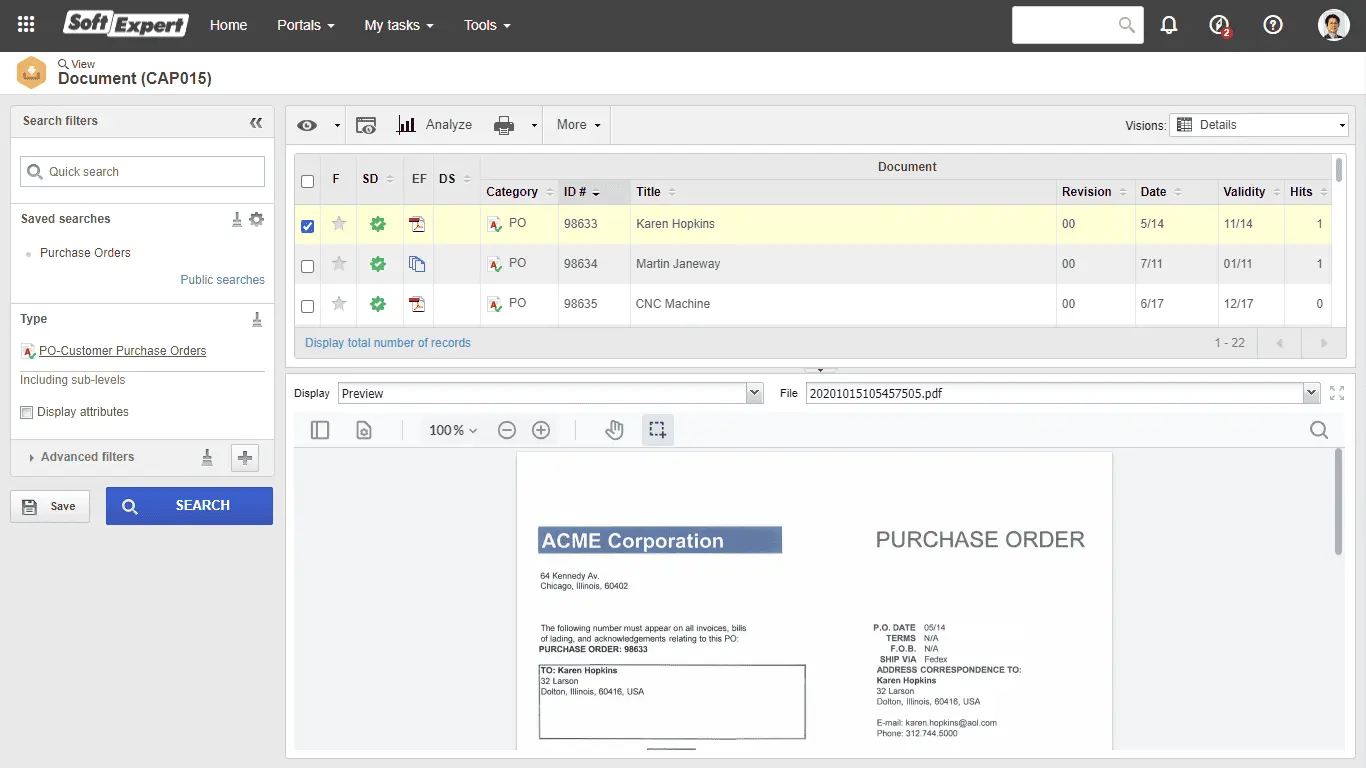Viewport: 1366px width, 768px height.
Task: Click the blue SEARCH button
Action: click(189, 506)
